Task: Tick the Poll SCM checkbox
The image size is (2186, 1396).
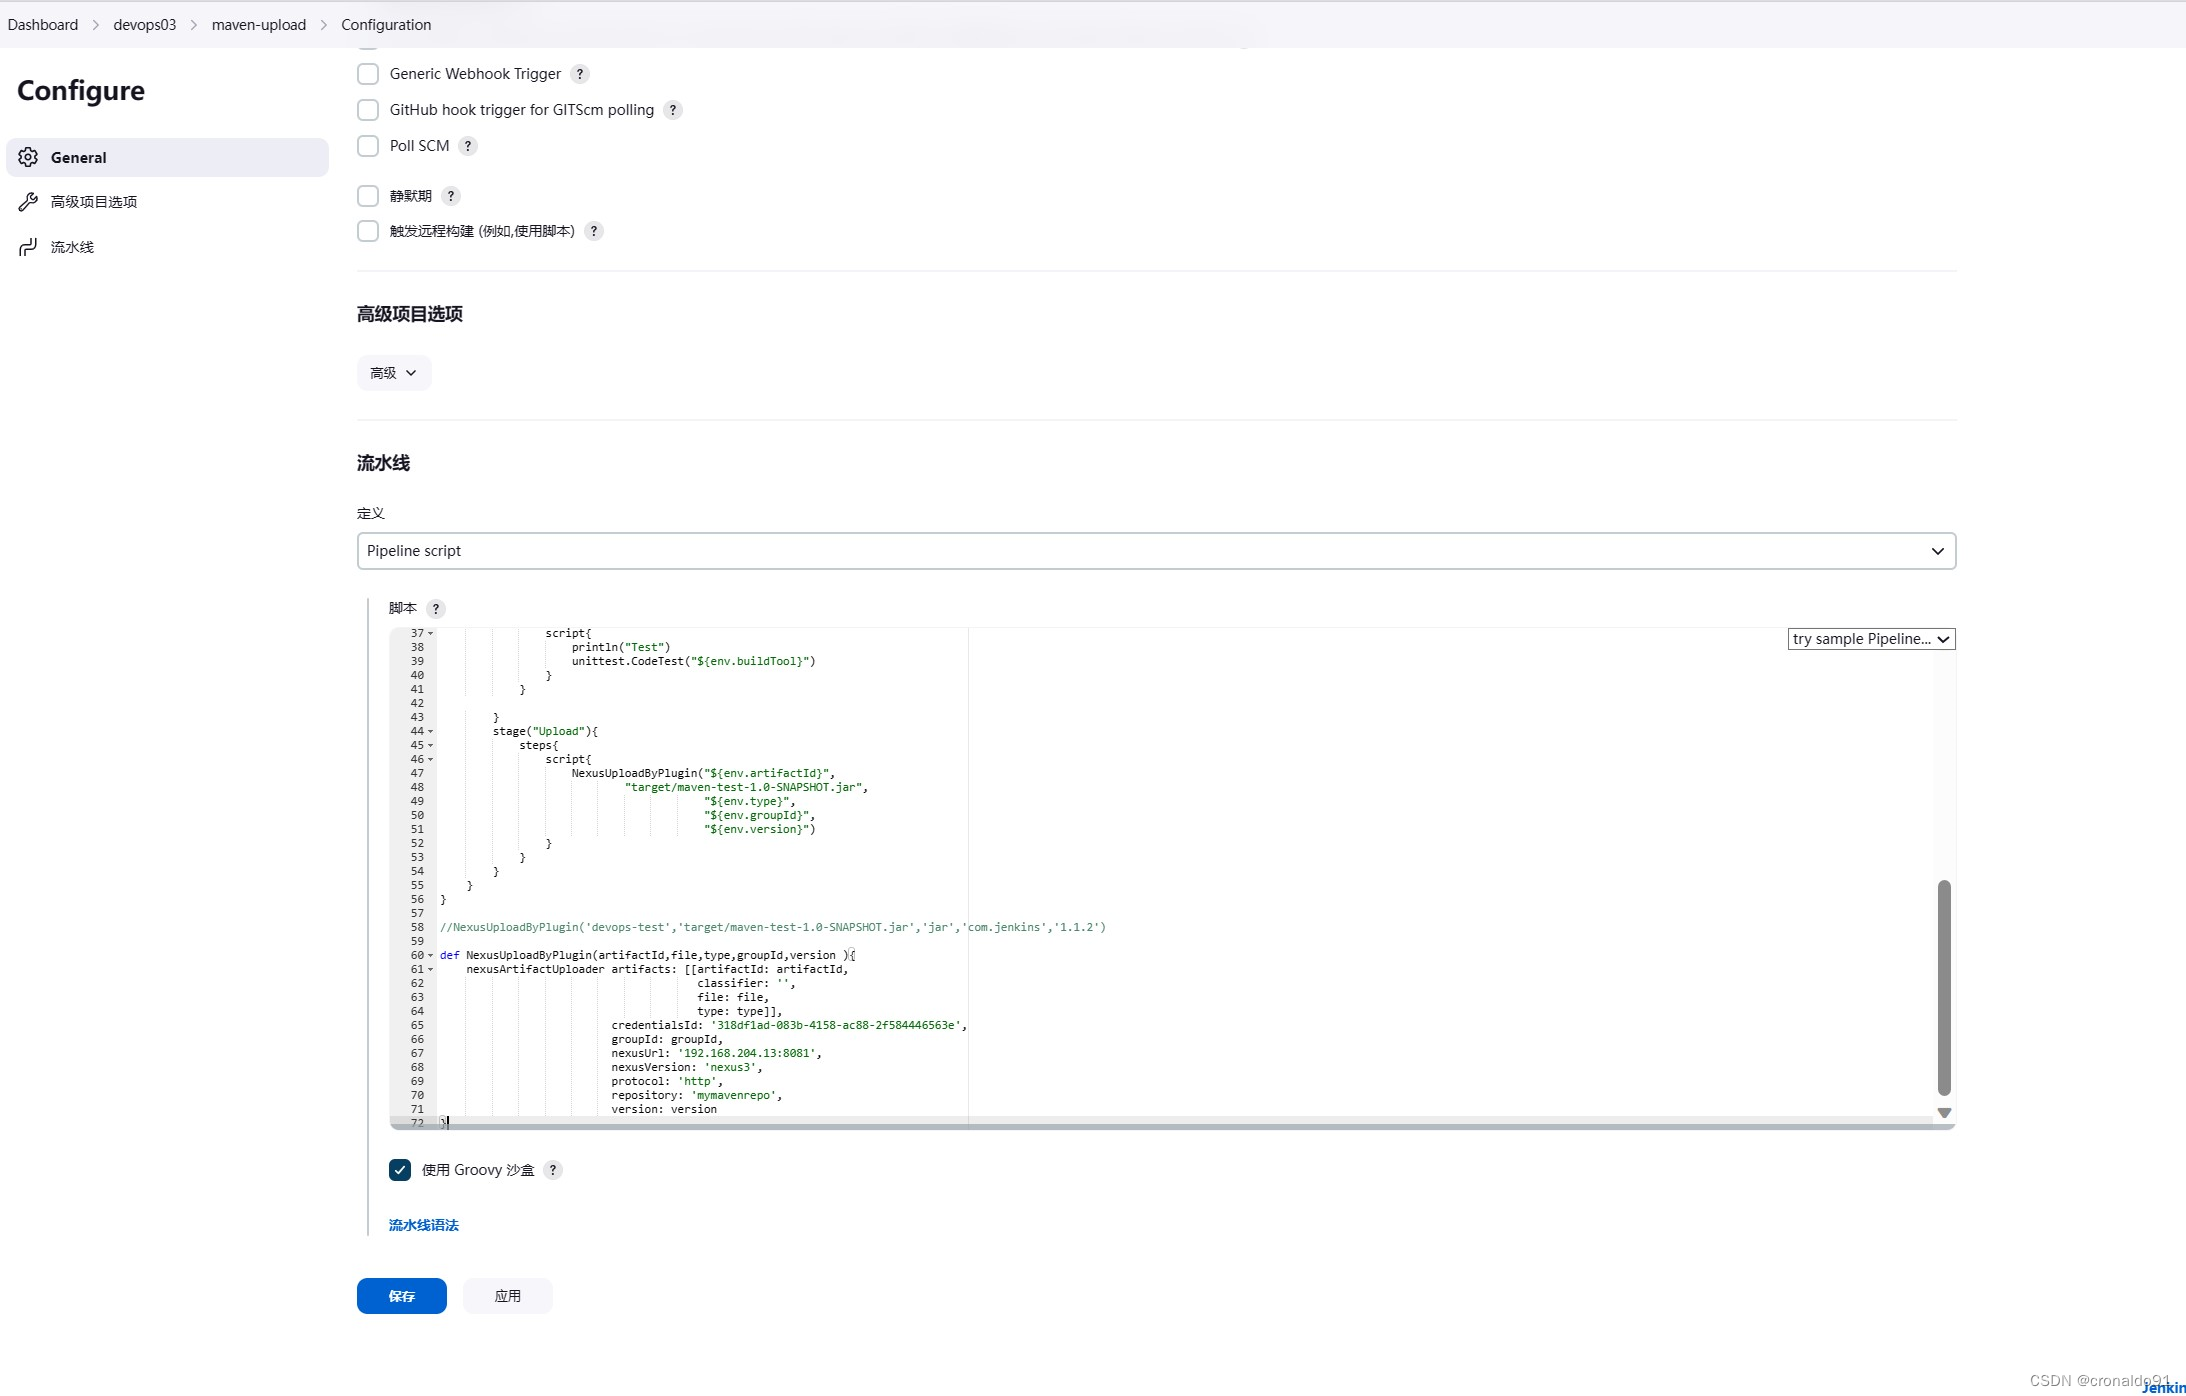Action: [368, 146]
